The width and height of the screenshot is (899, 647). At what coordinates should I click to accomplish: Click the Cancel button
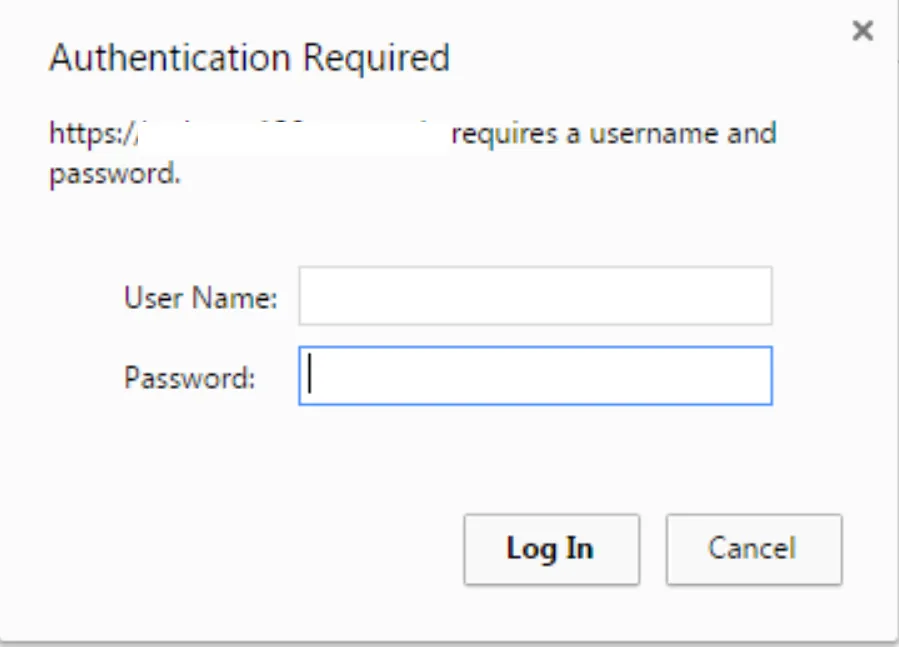[753, 549]
